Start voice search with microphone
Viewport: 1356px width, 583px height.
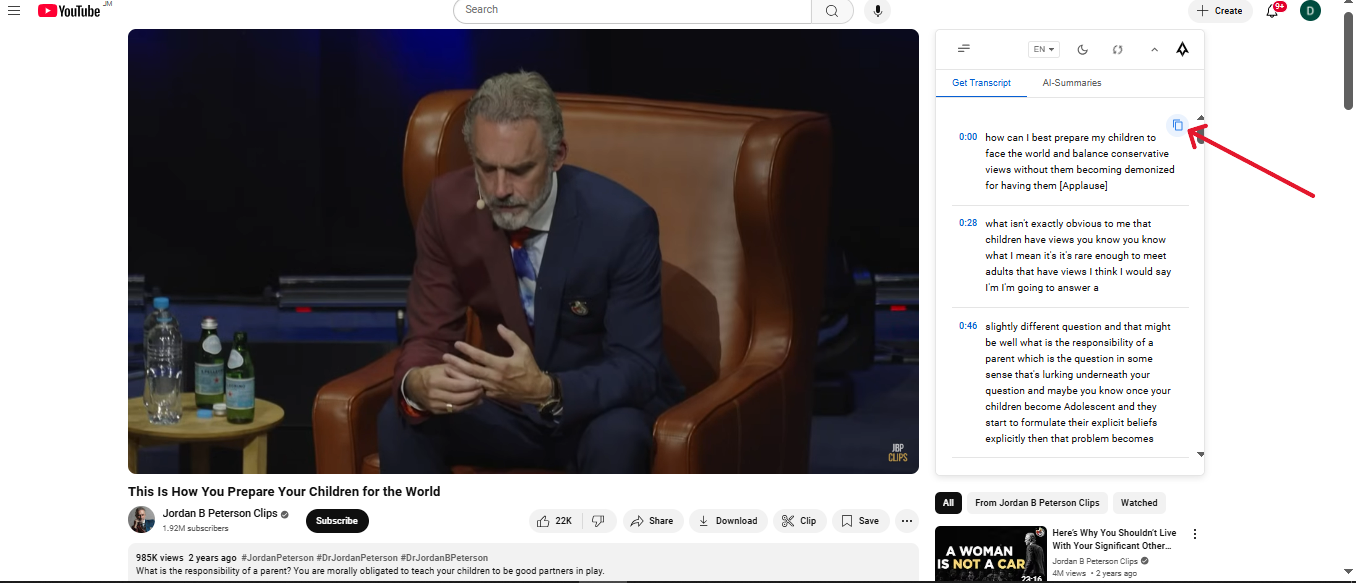pos(878,10)
